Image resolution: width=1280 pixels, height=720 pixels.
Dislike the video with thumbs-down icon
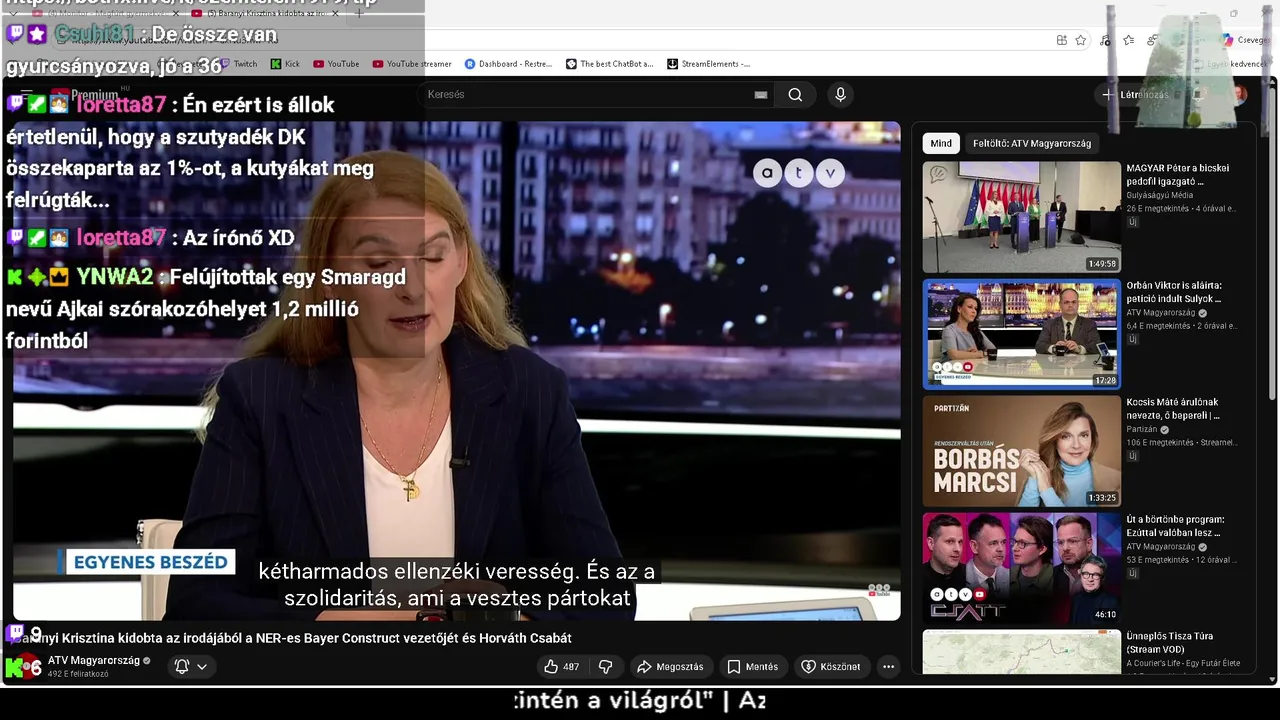(605, 666)
